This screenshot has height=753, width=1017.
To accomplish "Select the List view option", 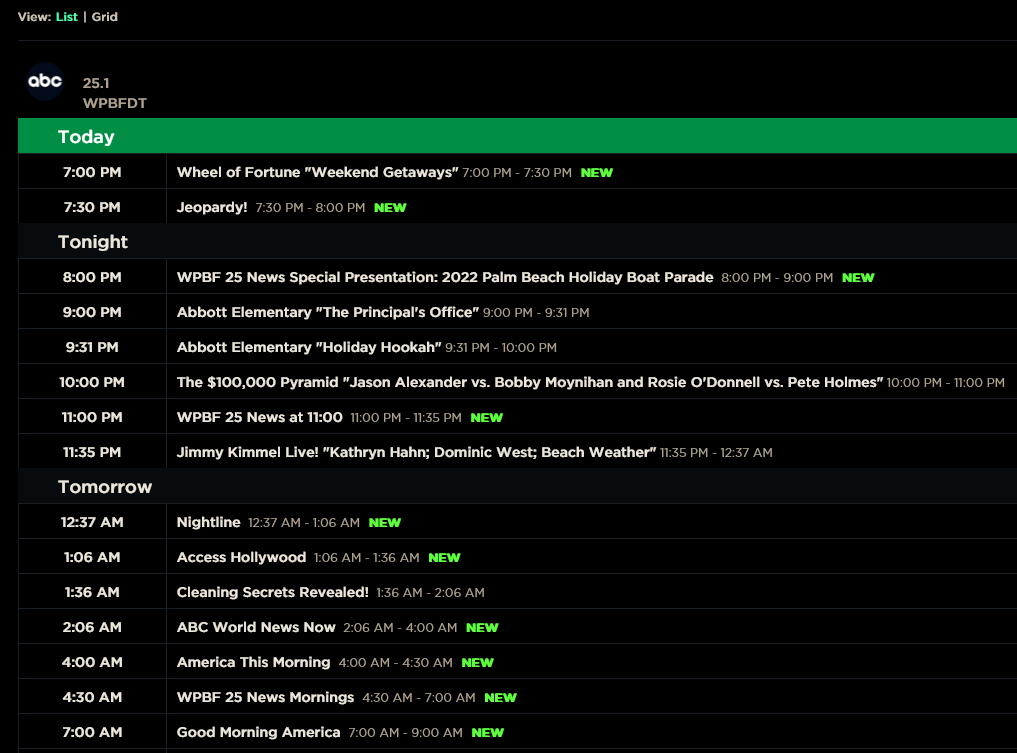I will click(67, 17).
